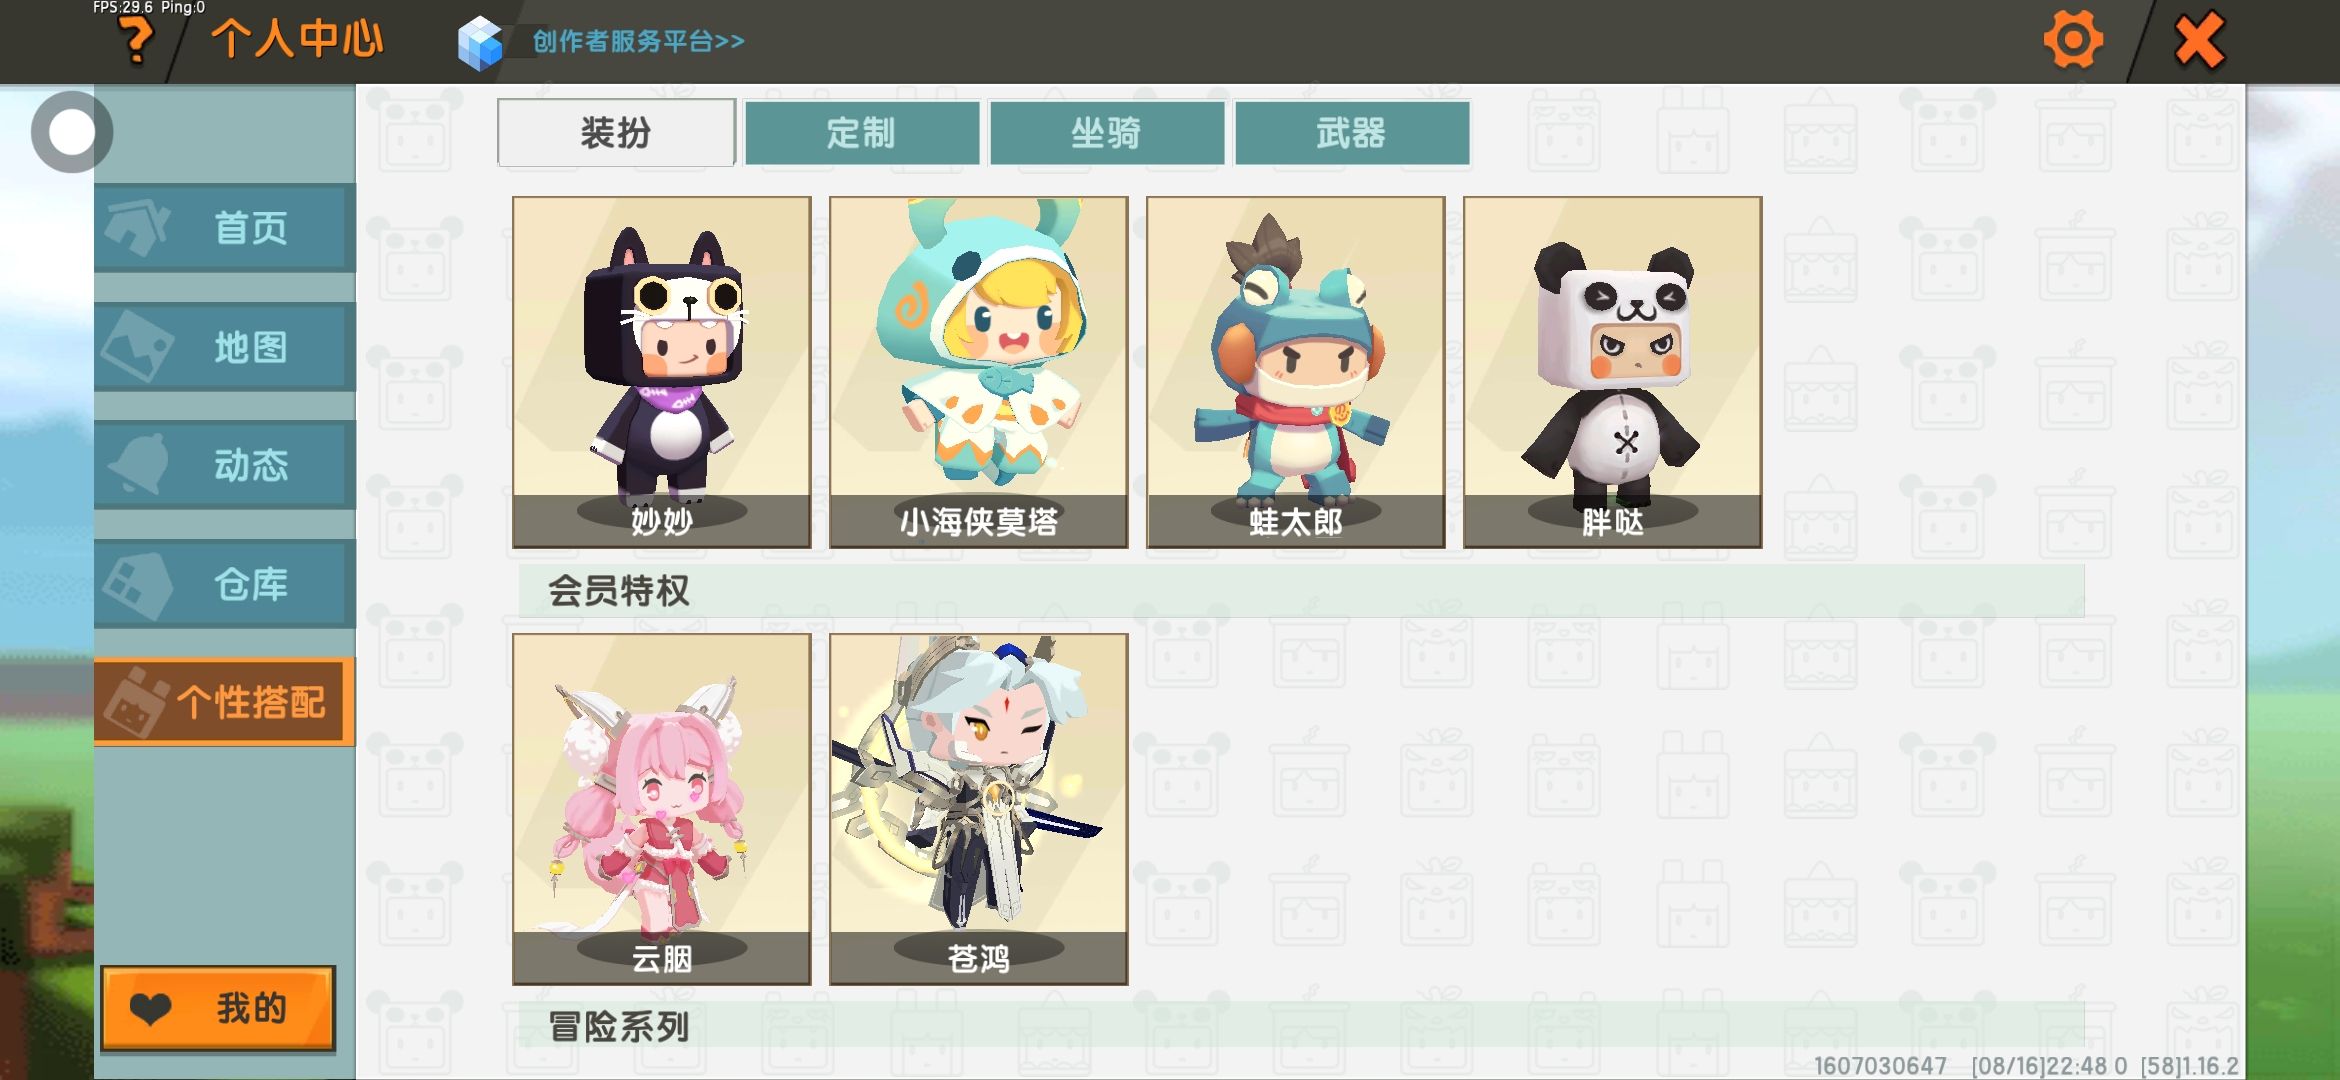The image size is (2340, 1080).
Task: Open settings with the orange gear icon
Action: tap(2073, 40)
